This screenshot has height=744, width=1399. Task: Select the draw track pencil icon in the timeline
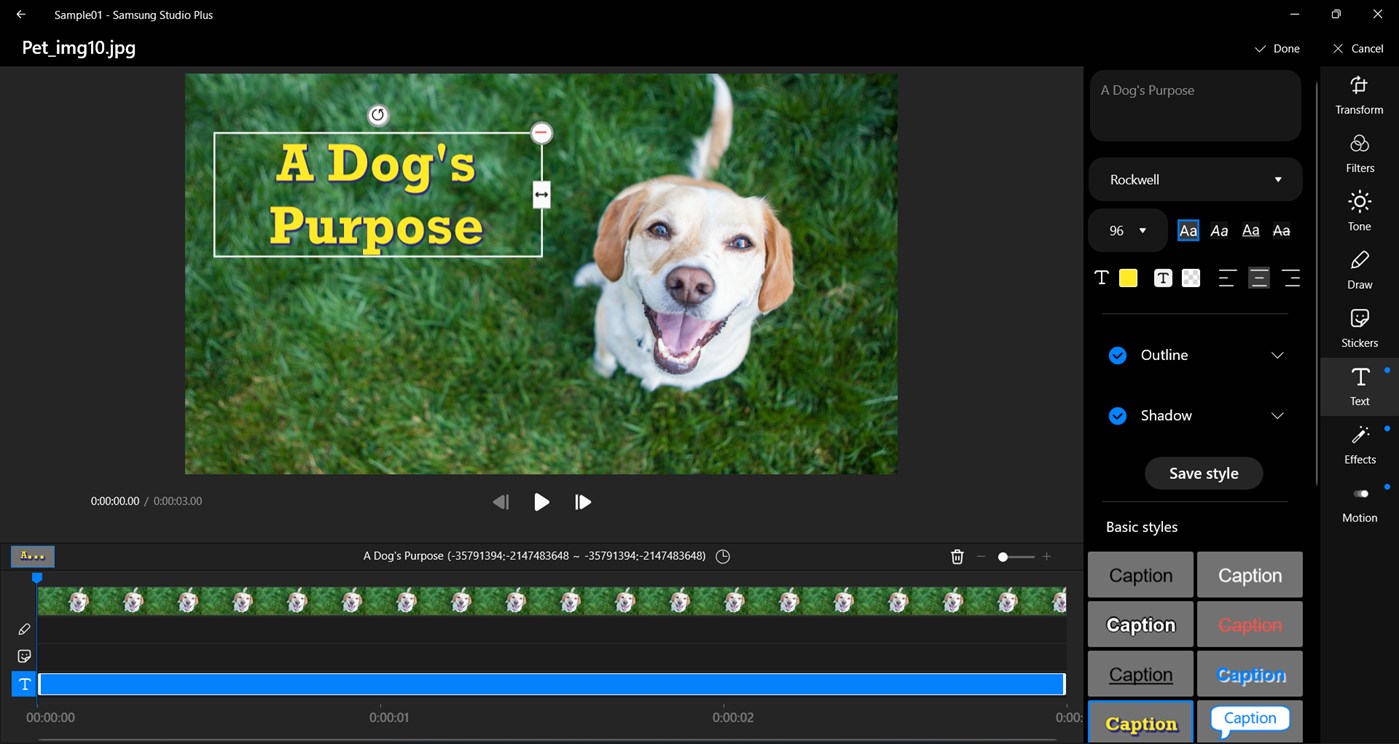pyautogui.click(x=25, y=629)
